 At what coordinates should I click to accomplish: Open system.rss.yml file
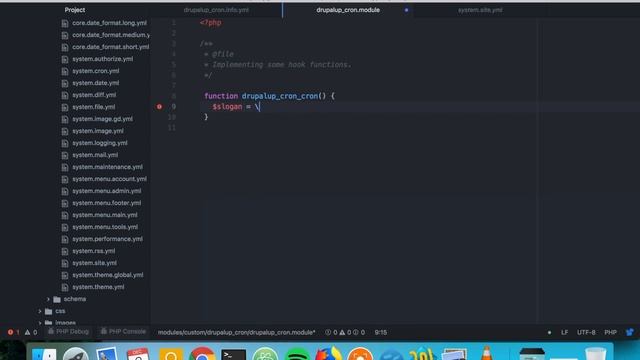[x=93, y=251]
